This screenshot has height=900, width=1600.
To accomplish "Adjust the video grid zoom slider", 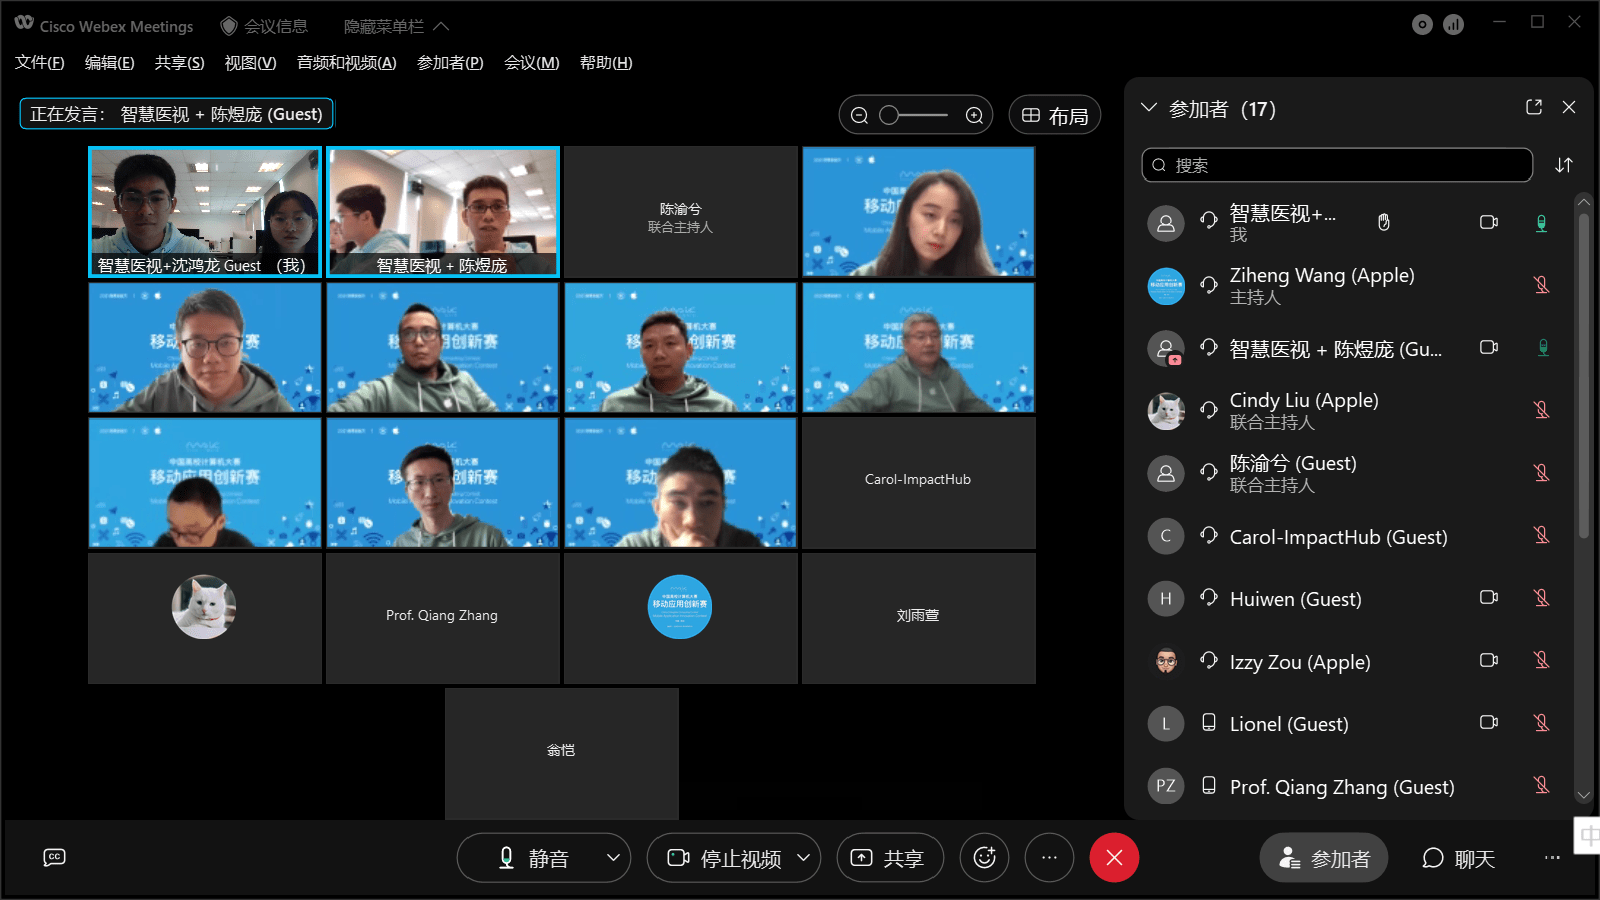I will coord(914,115).
